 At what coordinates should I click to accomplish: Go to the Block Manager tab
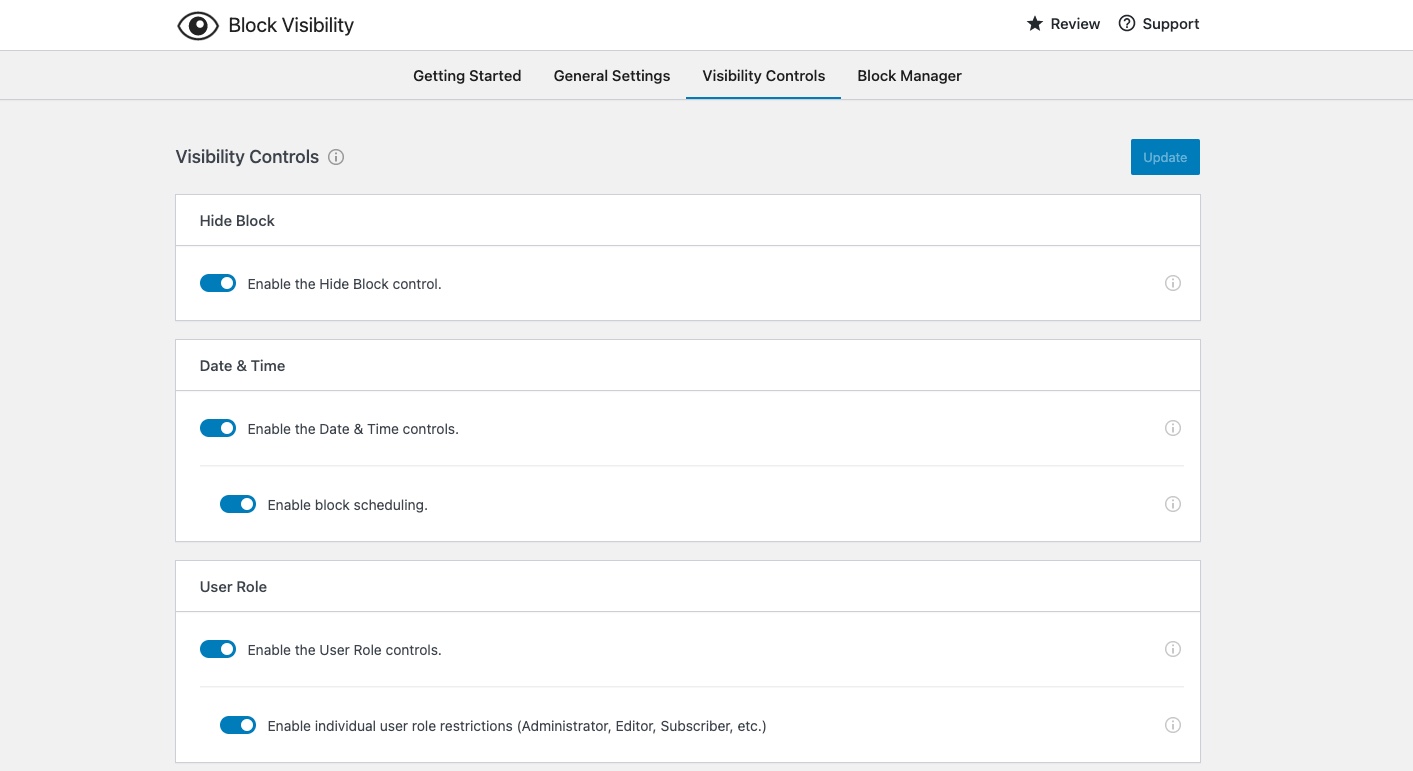point(909,76)
